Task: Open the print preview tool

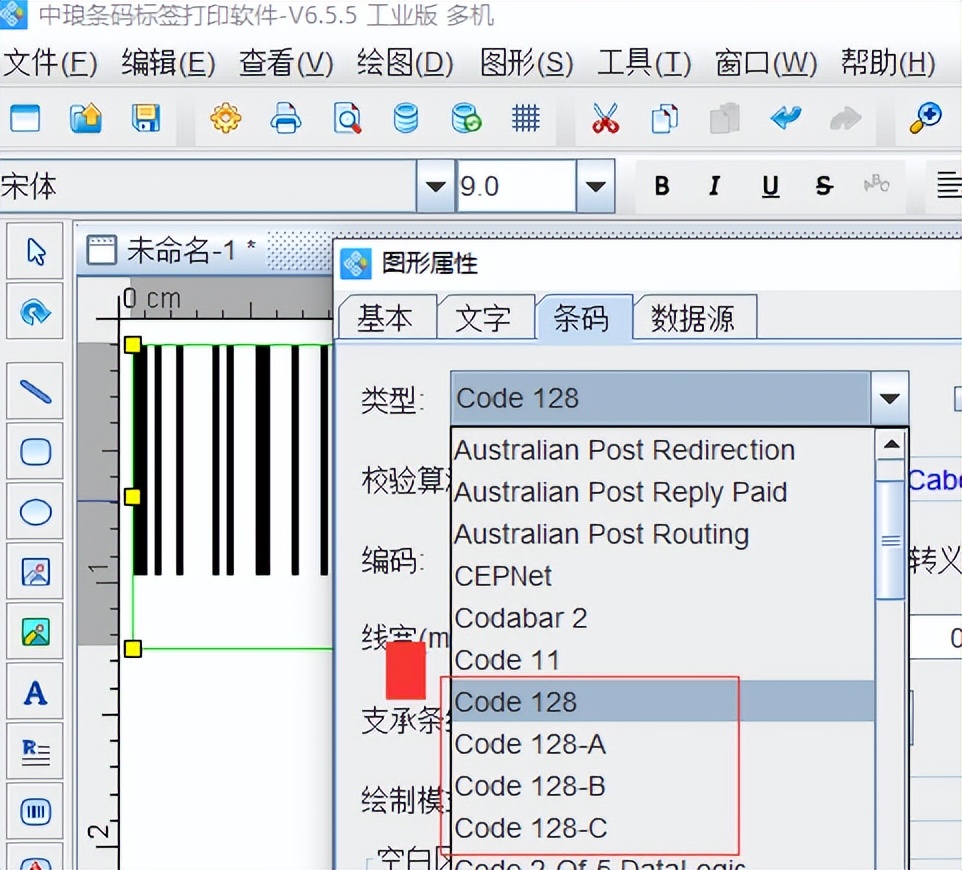Action: pos(347,117)
